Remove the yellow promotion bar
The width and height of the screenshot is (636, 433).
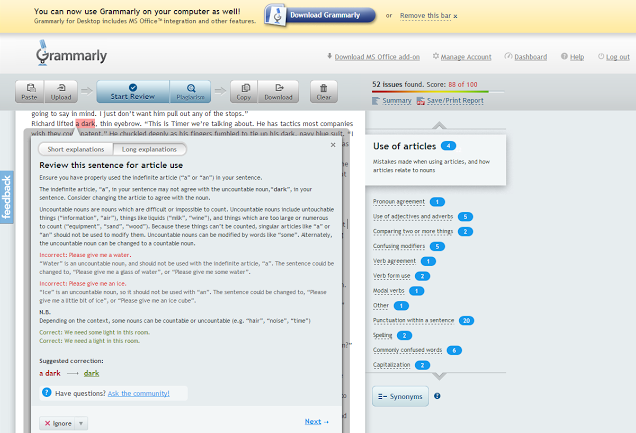429,16
